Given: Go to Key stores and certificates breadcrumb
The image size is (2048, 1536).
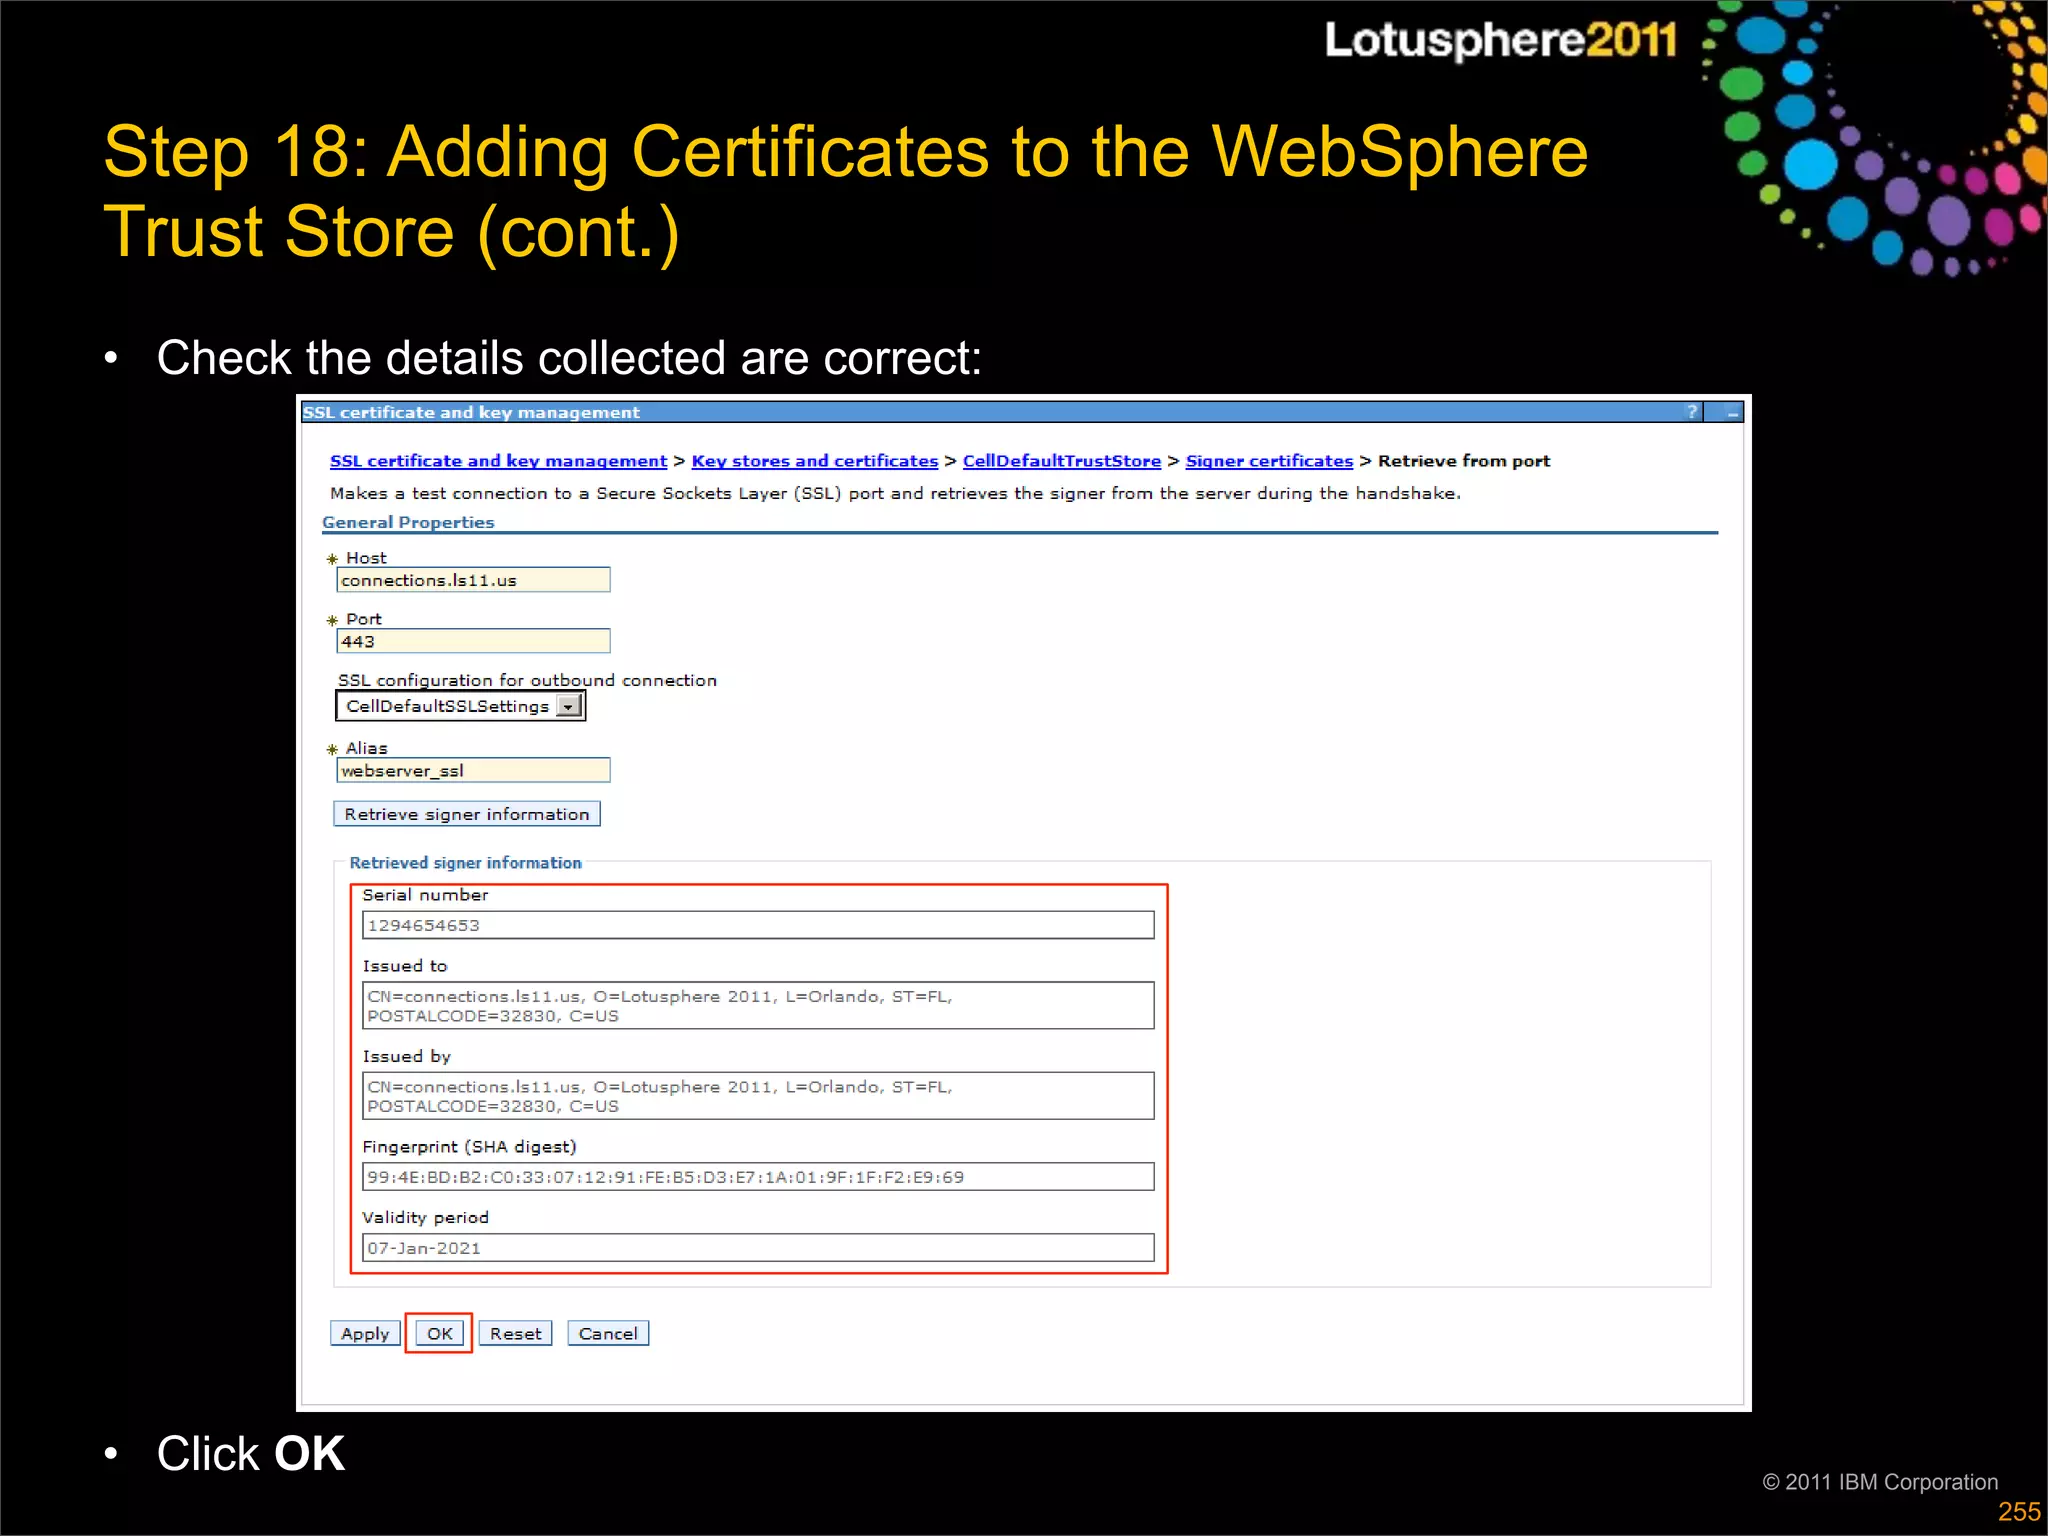Looking at the screenshot, I should pyautogui.click(x=815, y=461).
